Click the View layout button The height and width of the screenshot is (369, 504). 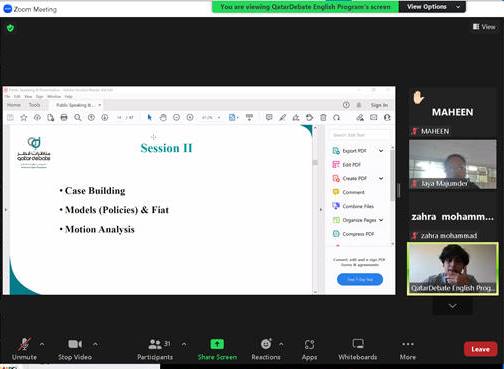click(x=484, y=27)
